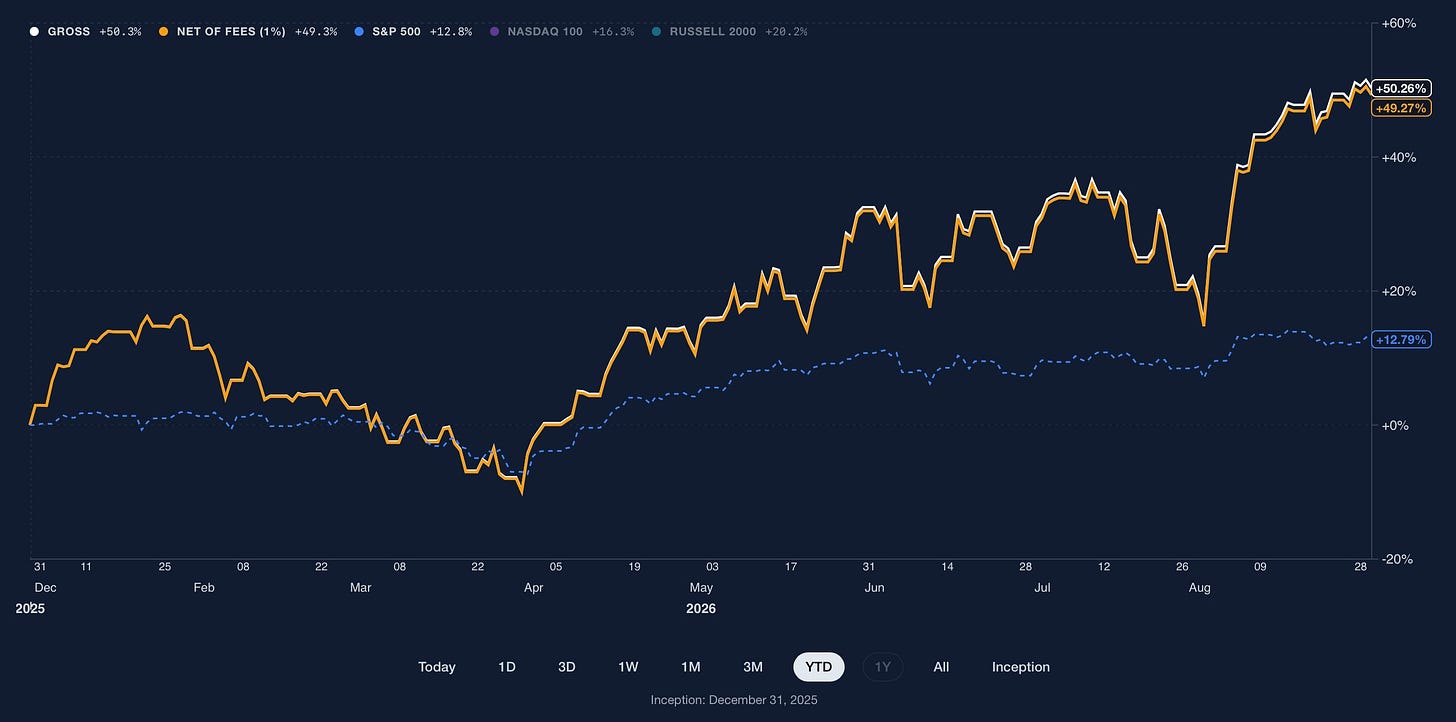Toggle the NET OF FEES (1%) legend series
1456x722 pixels.
pyautogui.click(x=247, y=31)
